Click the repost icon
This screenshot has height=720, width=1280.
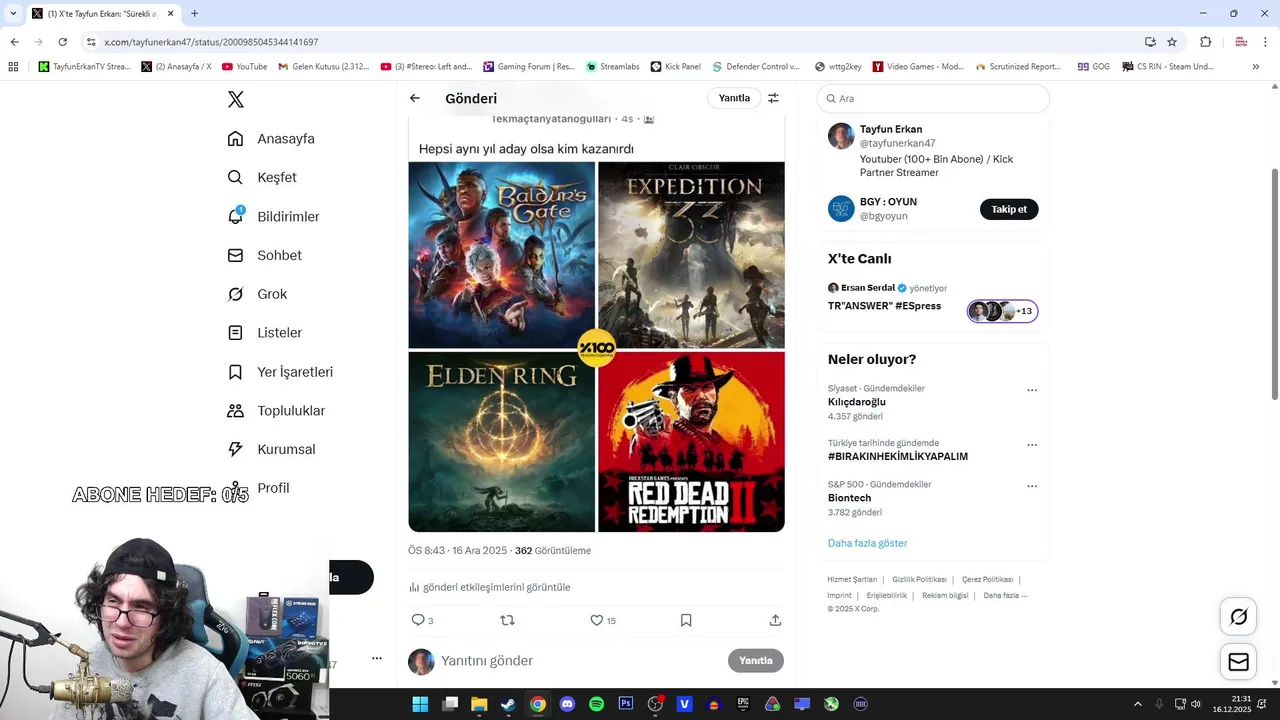pyautogui.click(x=507, y=620)
